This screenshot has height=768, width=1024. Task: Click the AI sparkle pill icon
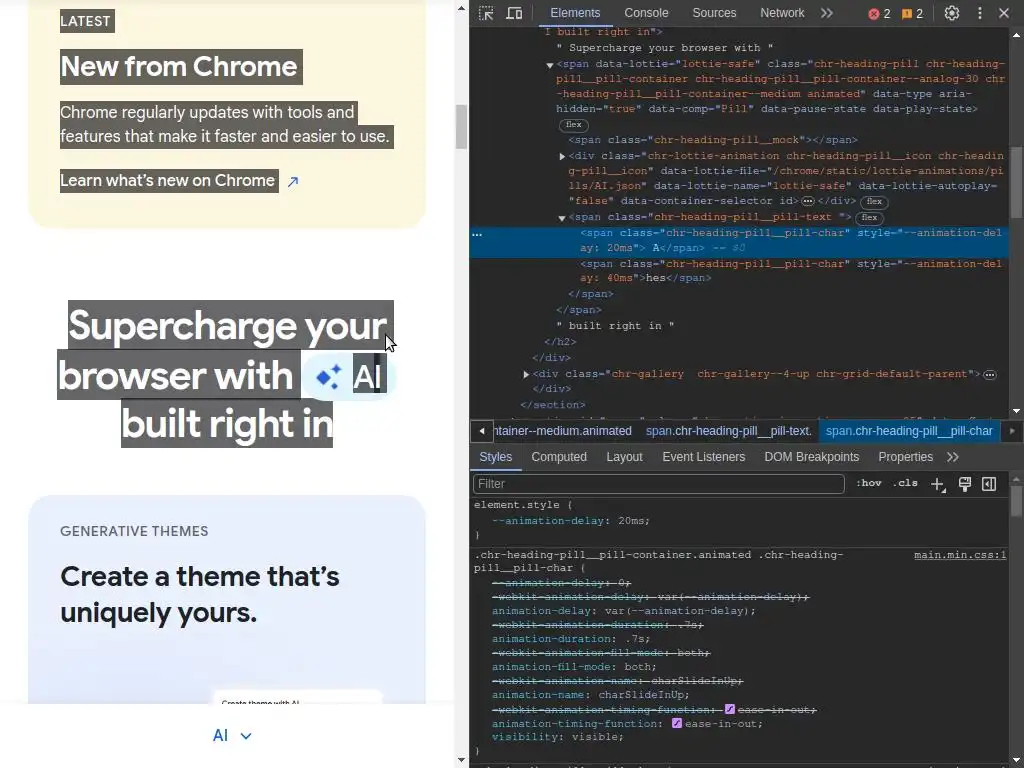click(328, 377)
